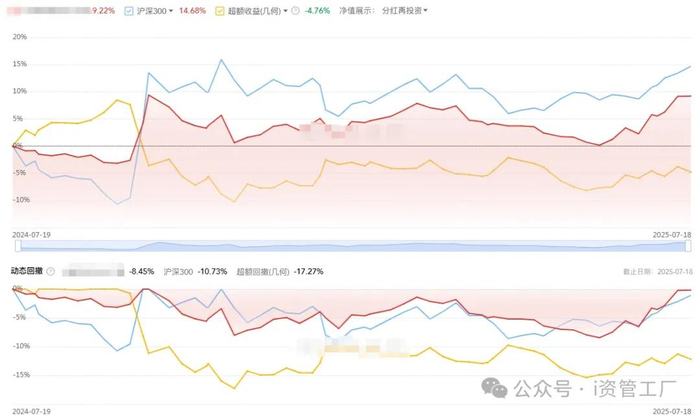Click the help icon beside 超额收益(几何)

click(295, 11)
